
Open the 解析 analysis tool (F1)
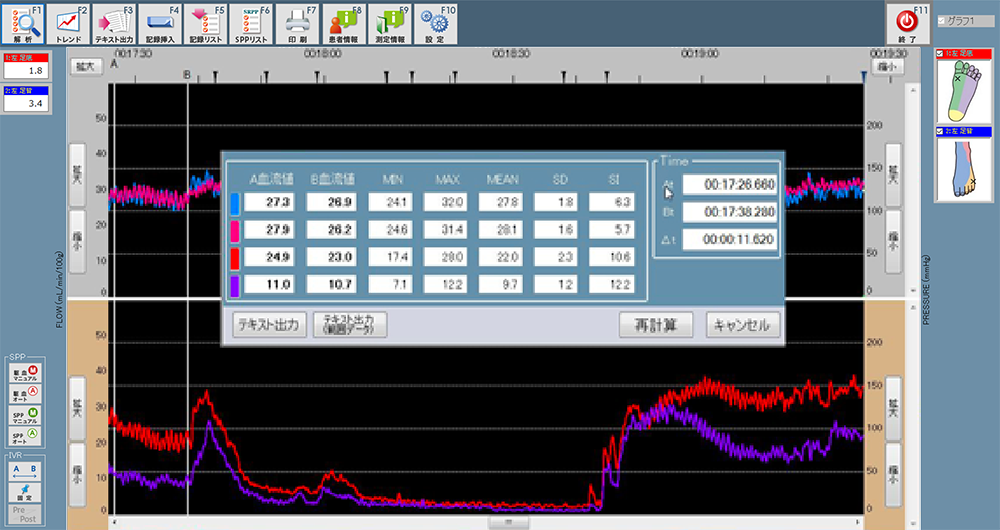pos(23,23)
